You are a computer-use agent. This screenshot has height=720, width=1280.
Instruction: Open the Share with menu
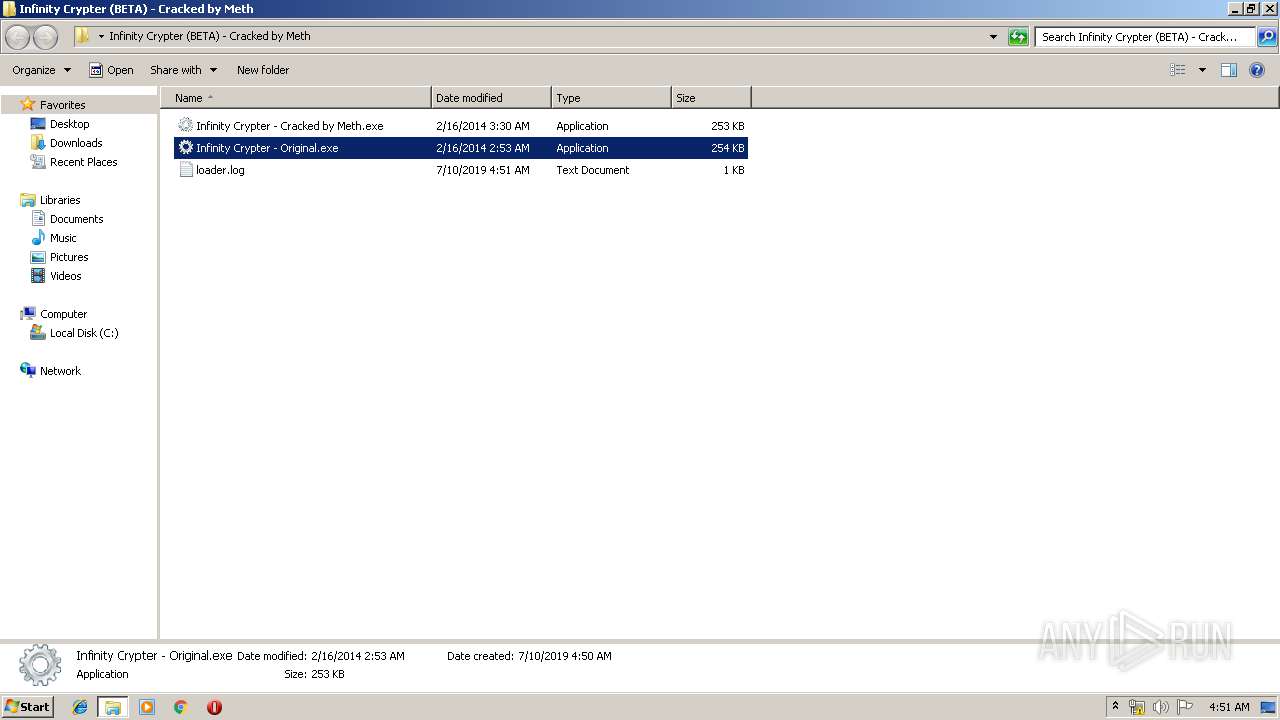coord(183,70)
